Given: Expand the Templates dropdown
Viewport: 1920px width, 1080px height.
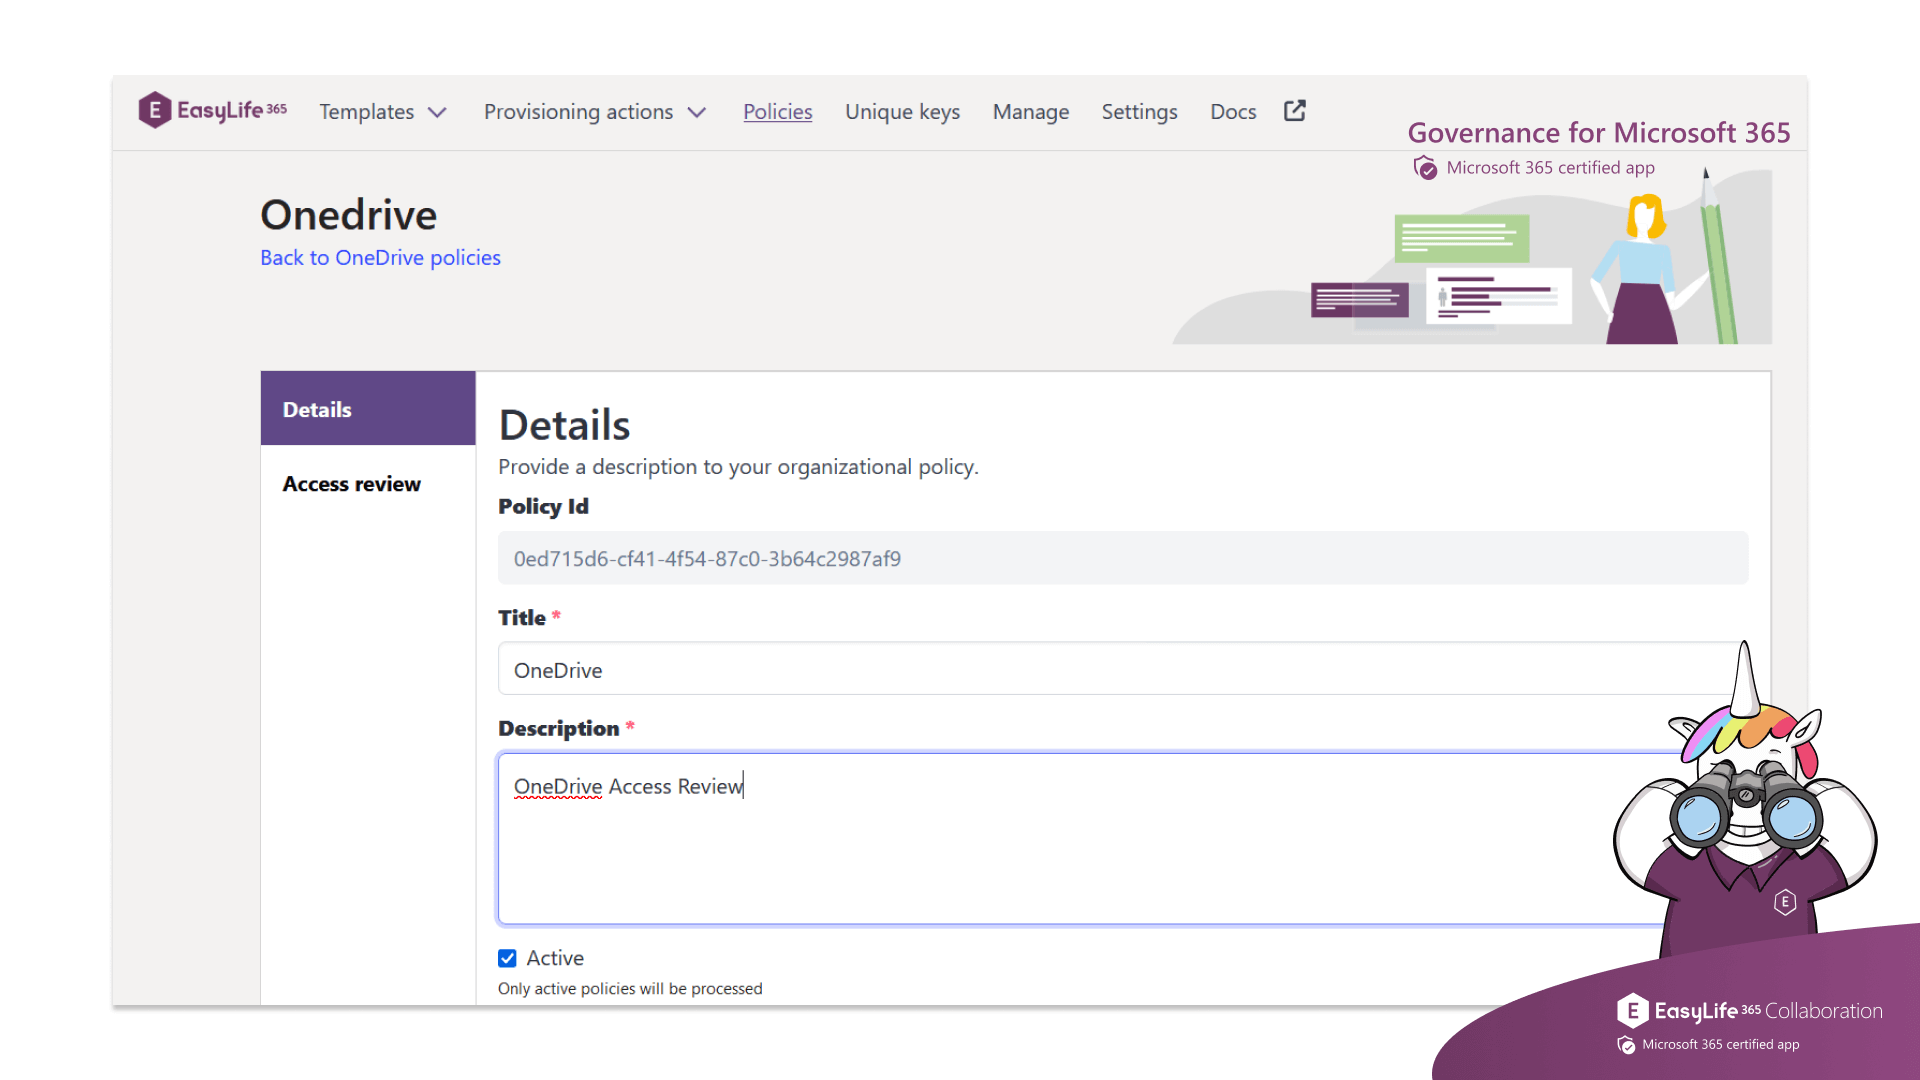Looking at the screenshot, I should coord(383,112).
